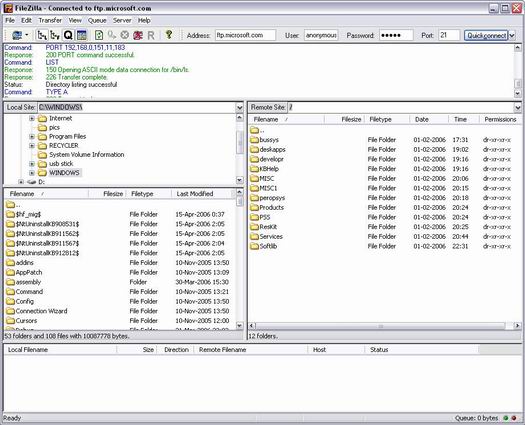Click the peropsys remote folder icon

[254, 198]
